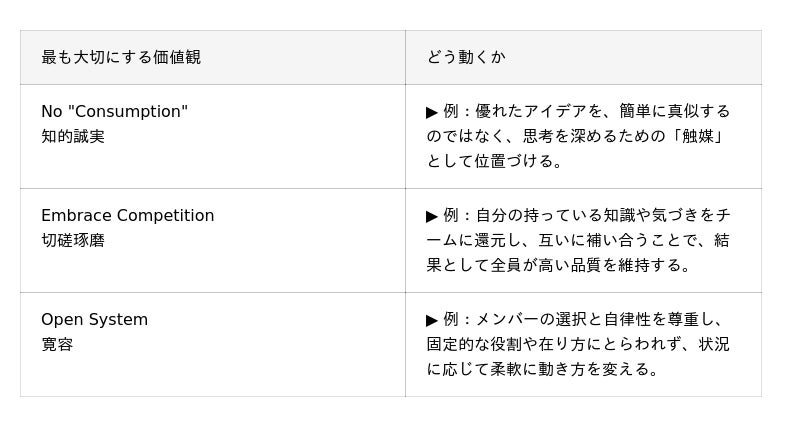Click the Embrace Competition title text
The height and width of the screenshot is (427, 800).
pos(127,215)
